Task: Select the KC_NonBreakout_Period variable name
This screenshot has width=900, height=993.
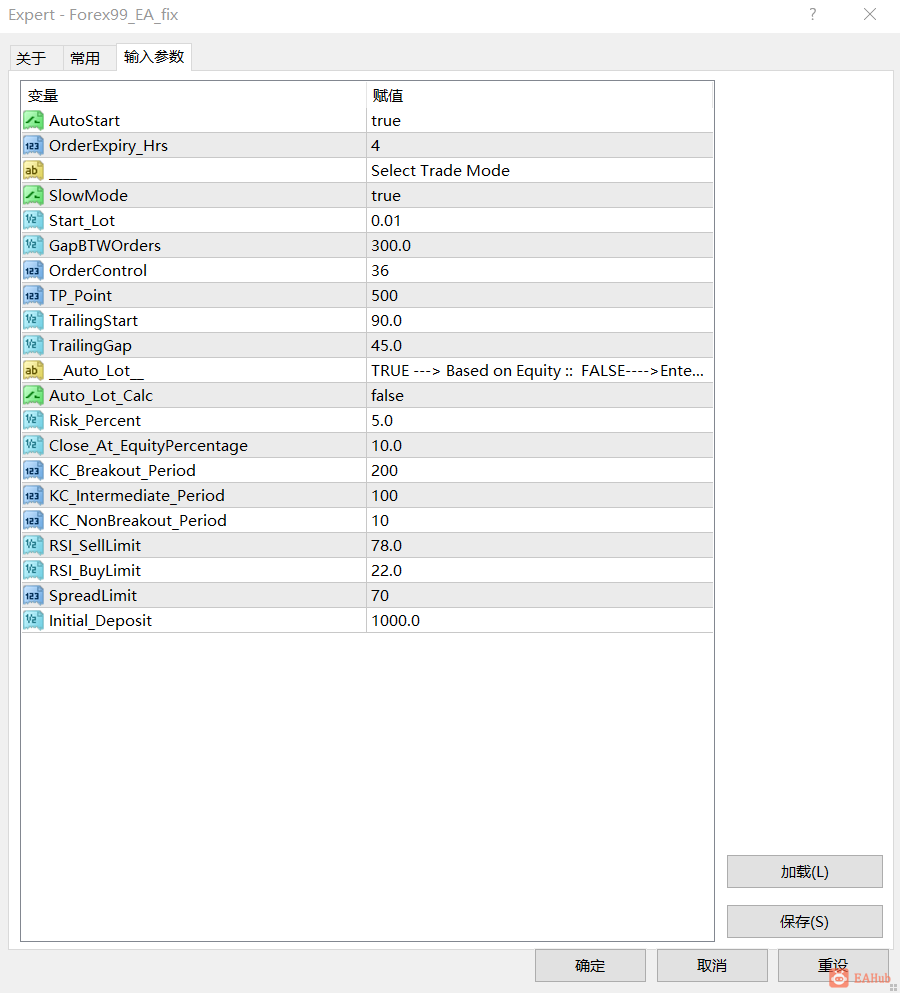Action: (x=138, y=521)
